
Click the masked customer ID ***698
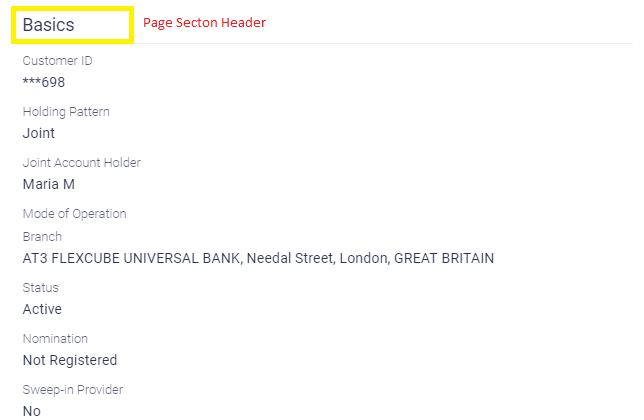44,82
